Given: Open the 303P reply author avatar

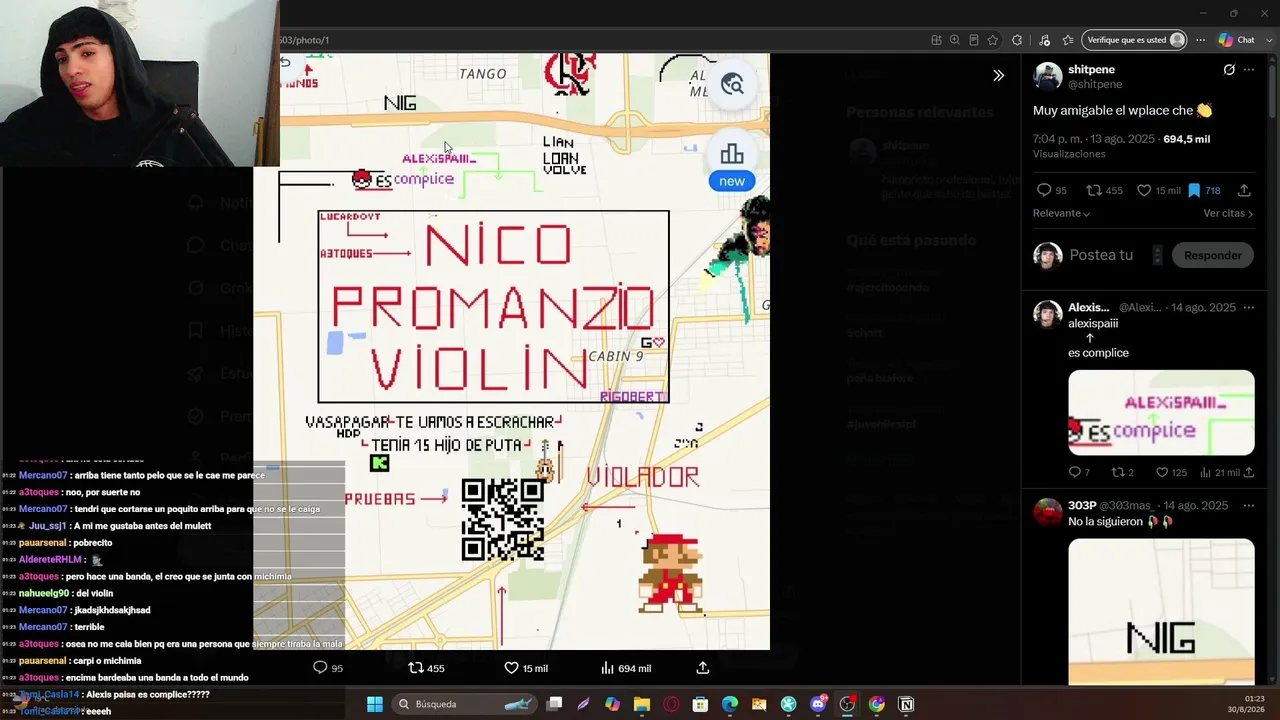Looking at the screenshot, I should (x=1048, y=512).
